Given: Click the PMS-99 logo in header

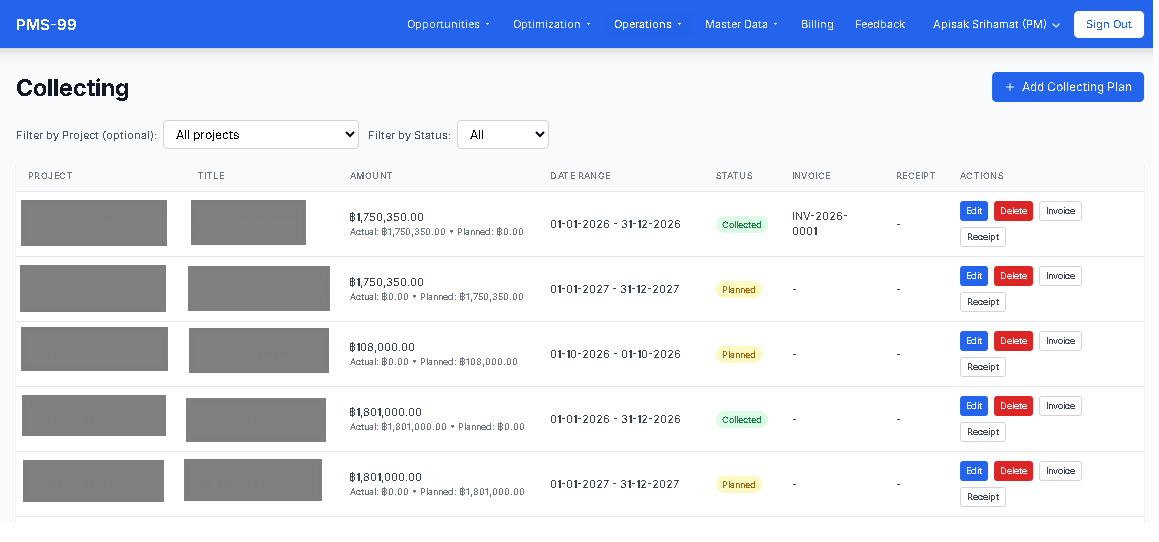Looking at the screenshot, I should (x=46, y=24).
